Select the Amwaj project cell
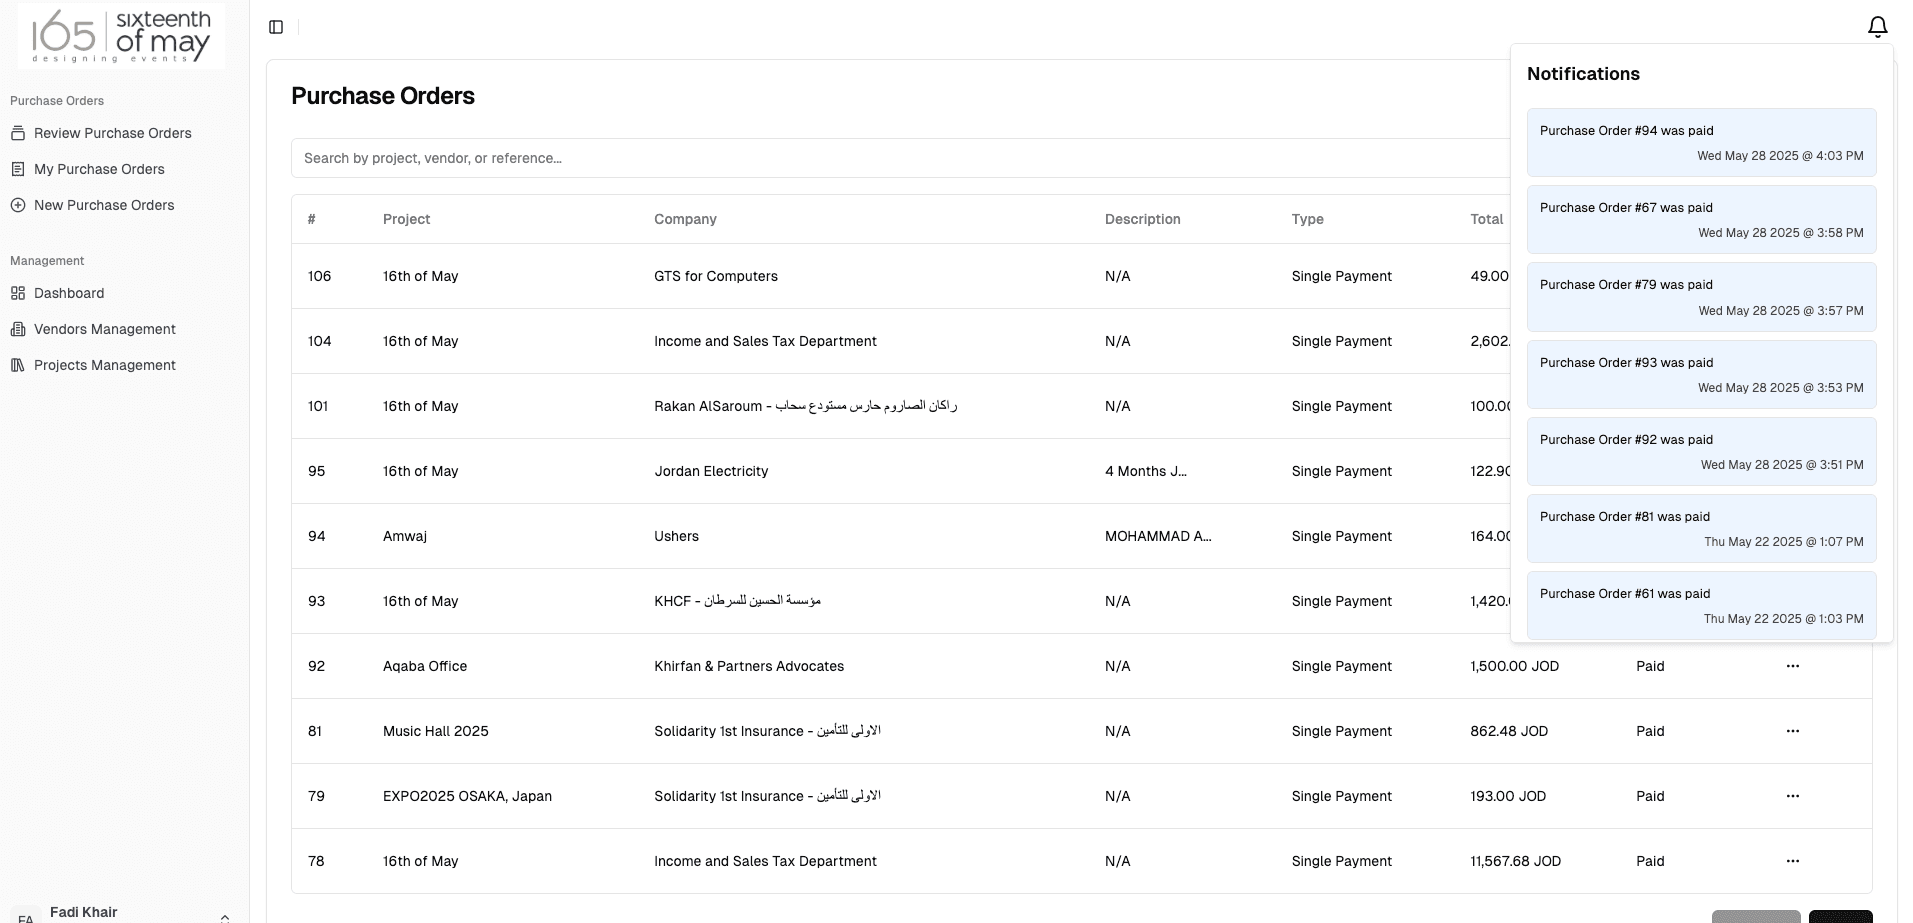The image size is (1913, 923). (x=405, y=536)
